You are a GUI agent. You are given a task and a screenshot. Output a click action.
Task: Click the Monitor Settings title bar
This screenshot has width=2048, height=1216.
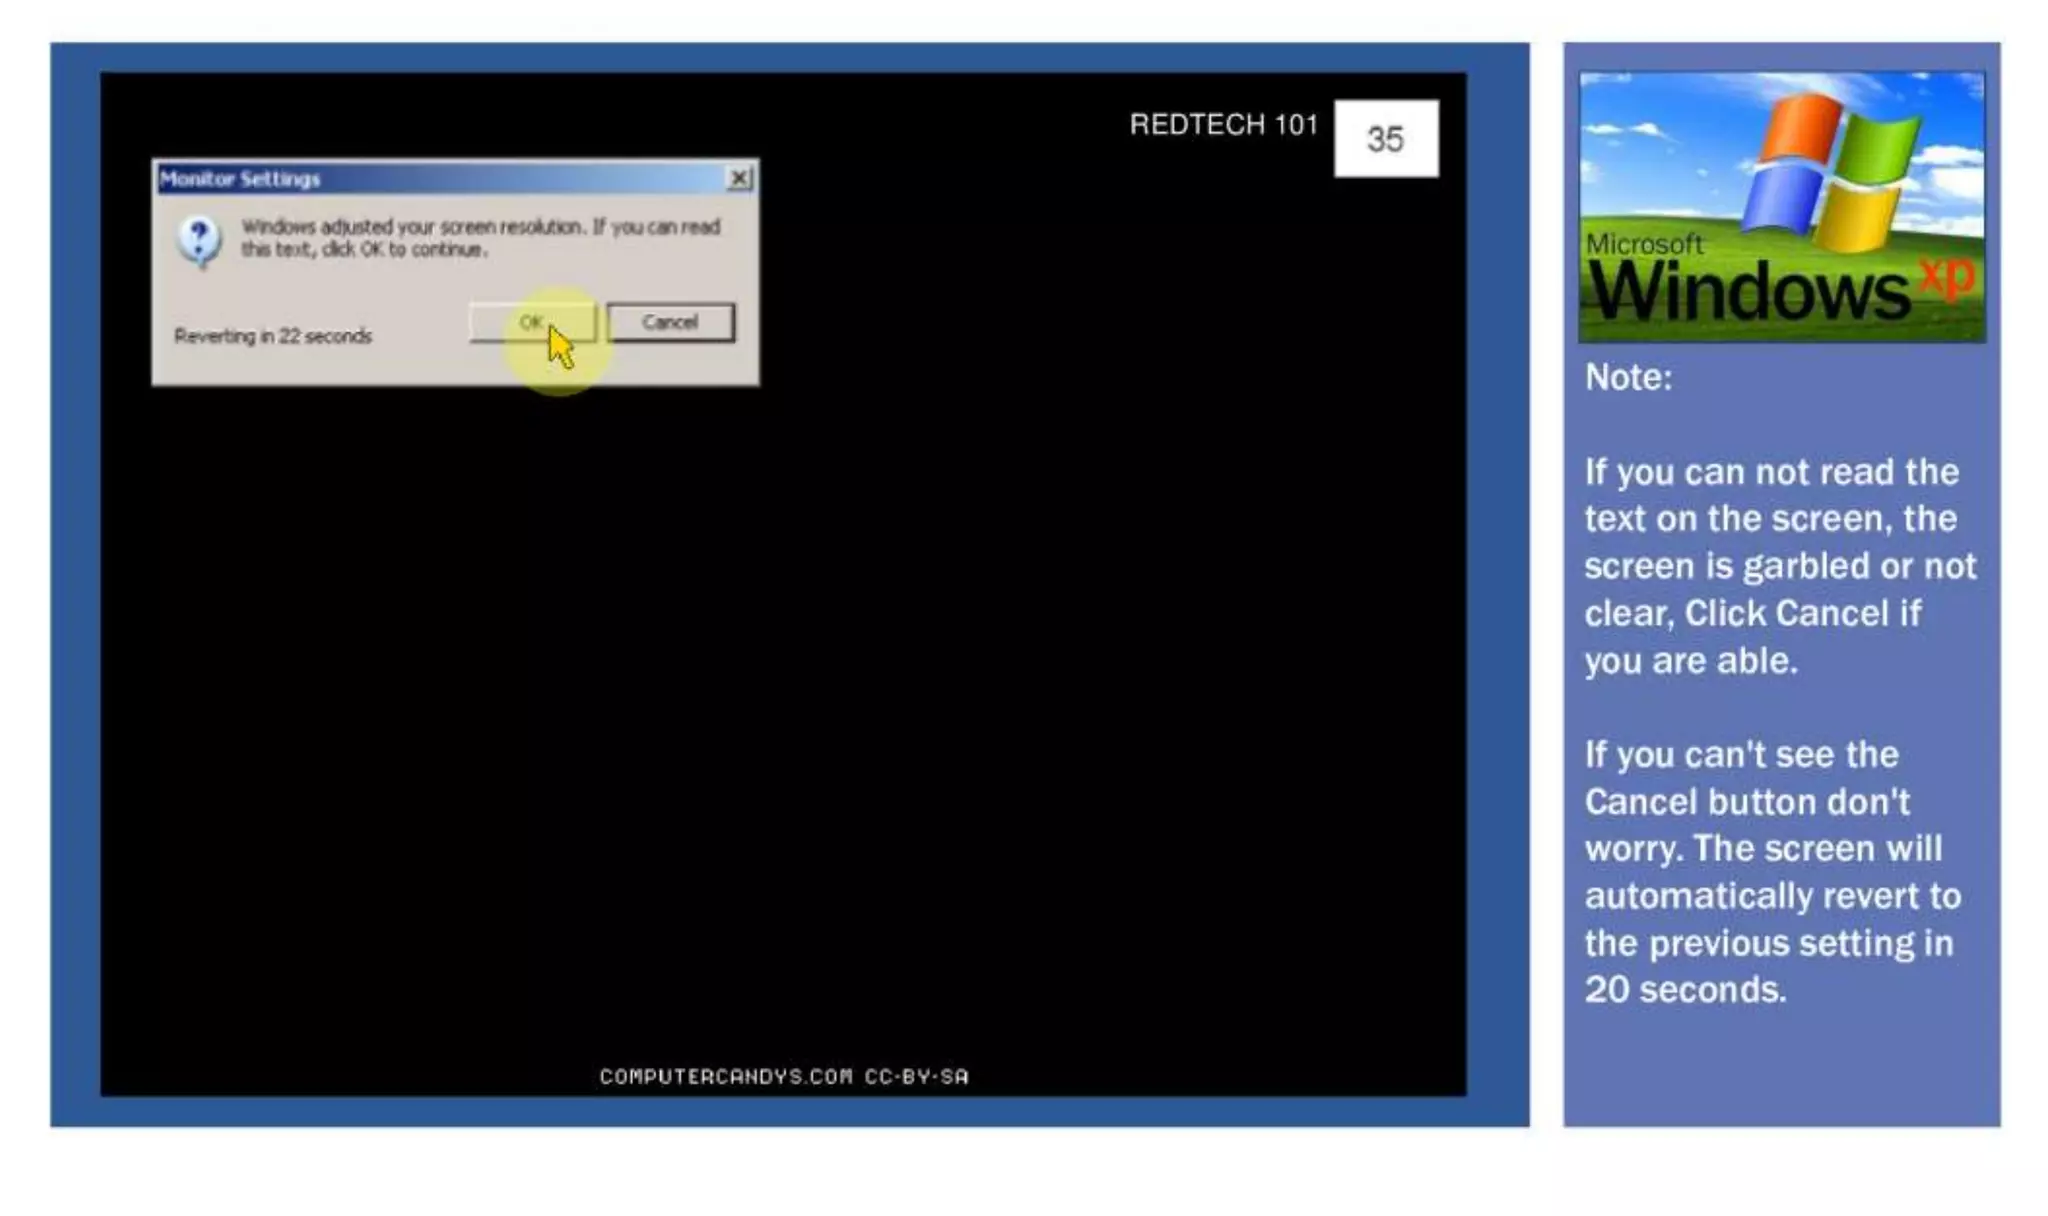(x=455, y=178)
